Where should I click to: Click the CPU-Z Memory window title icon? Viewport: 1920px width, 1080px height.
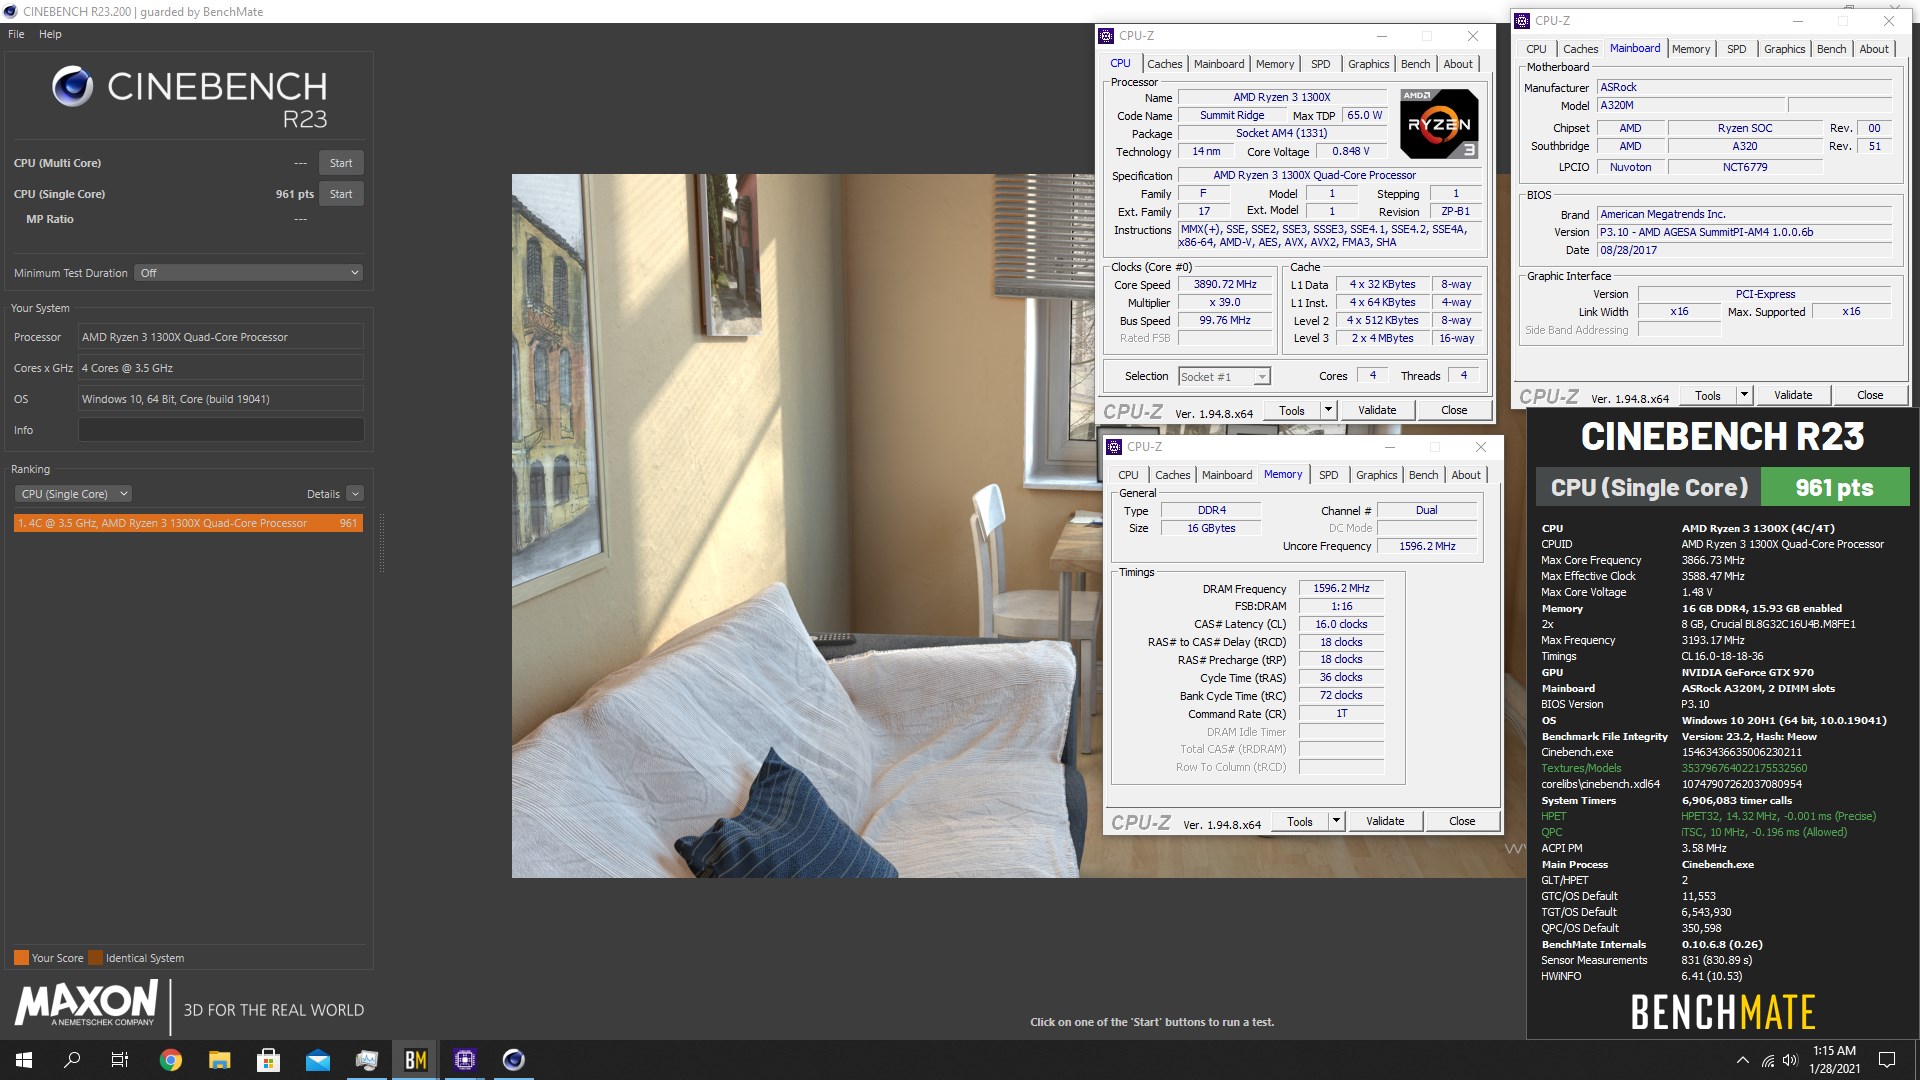coord(1114,447)
